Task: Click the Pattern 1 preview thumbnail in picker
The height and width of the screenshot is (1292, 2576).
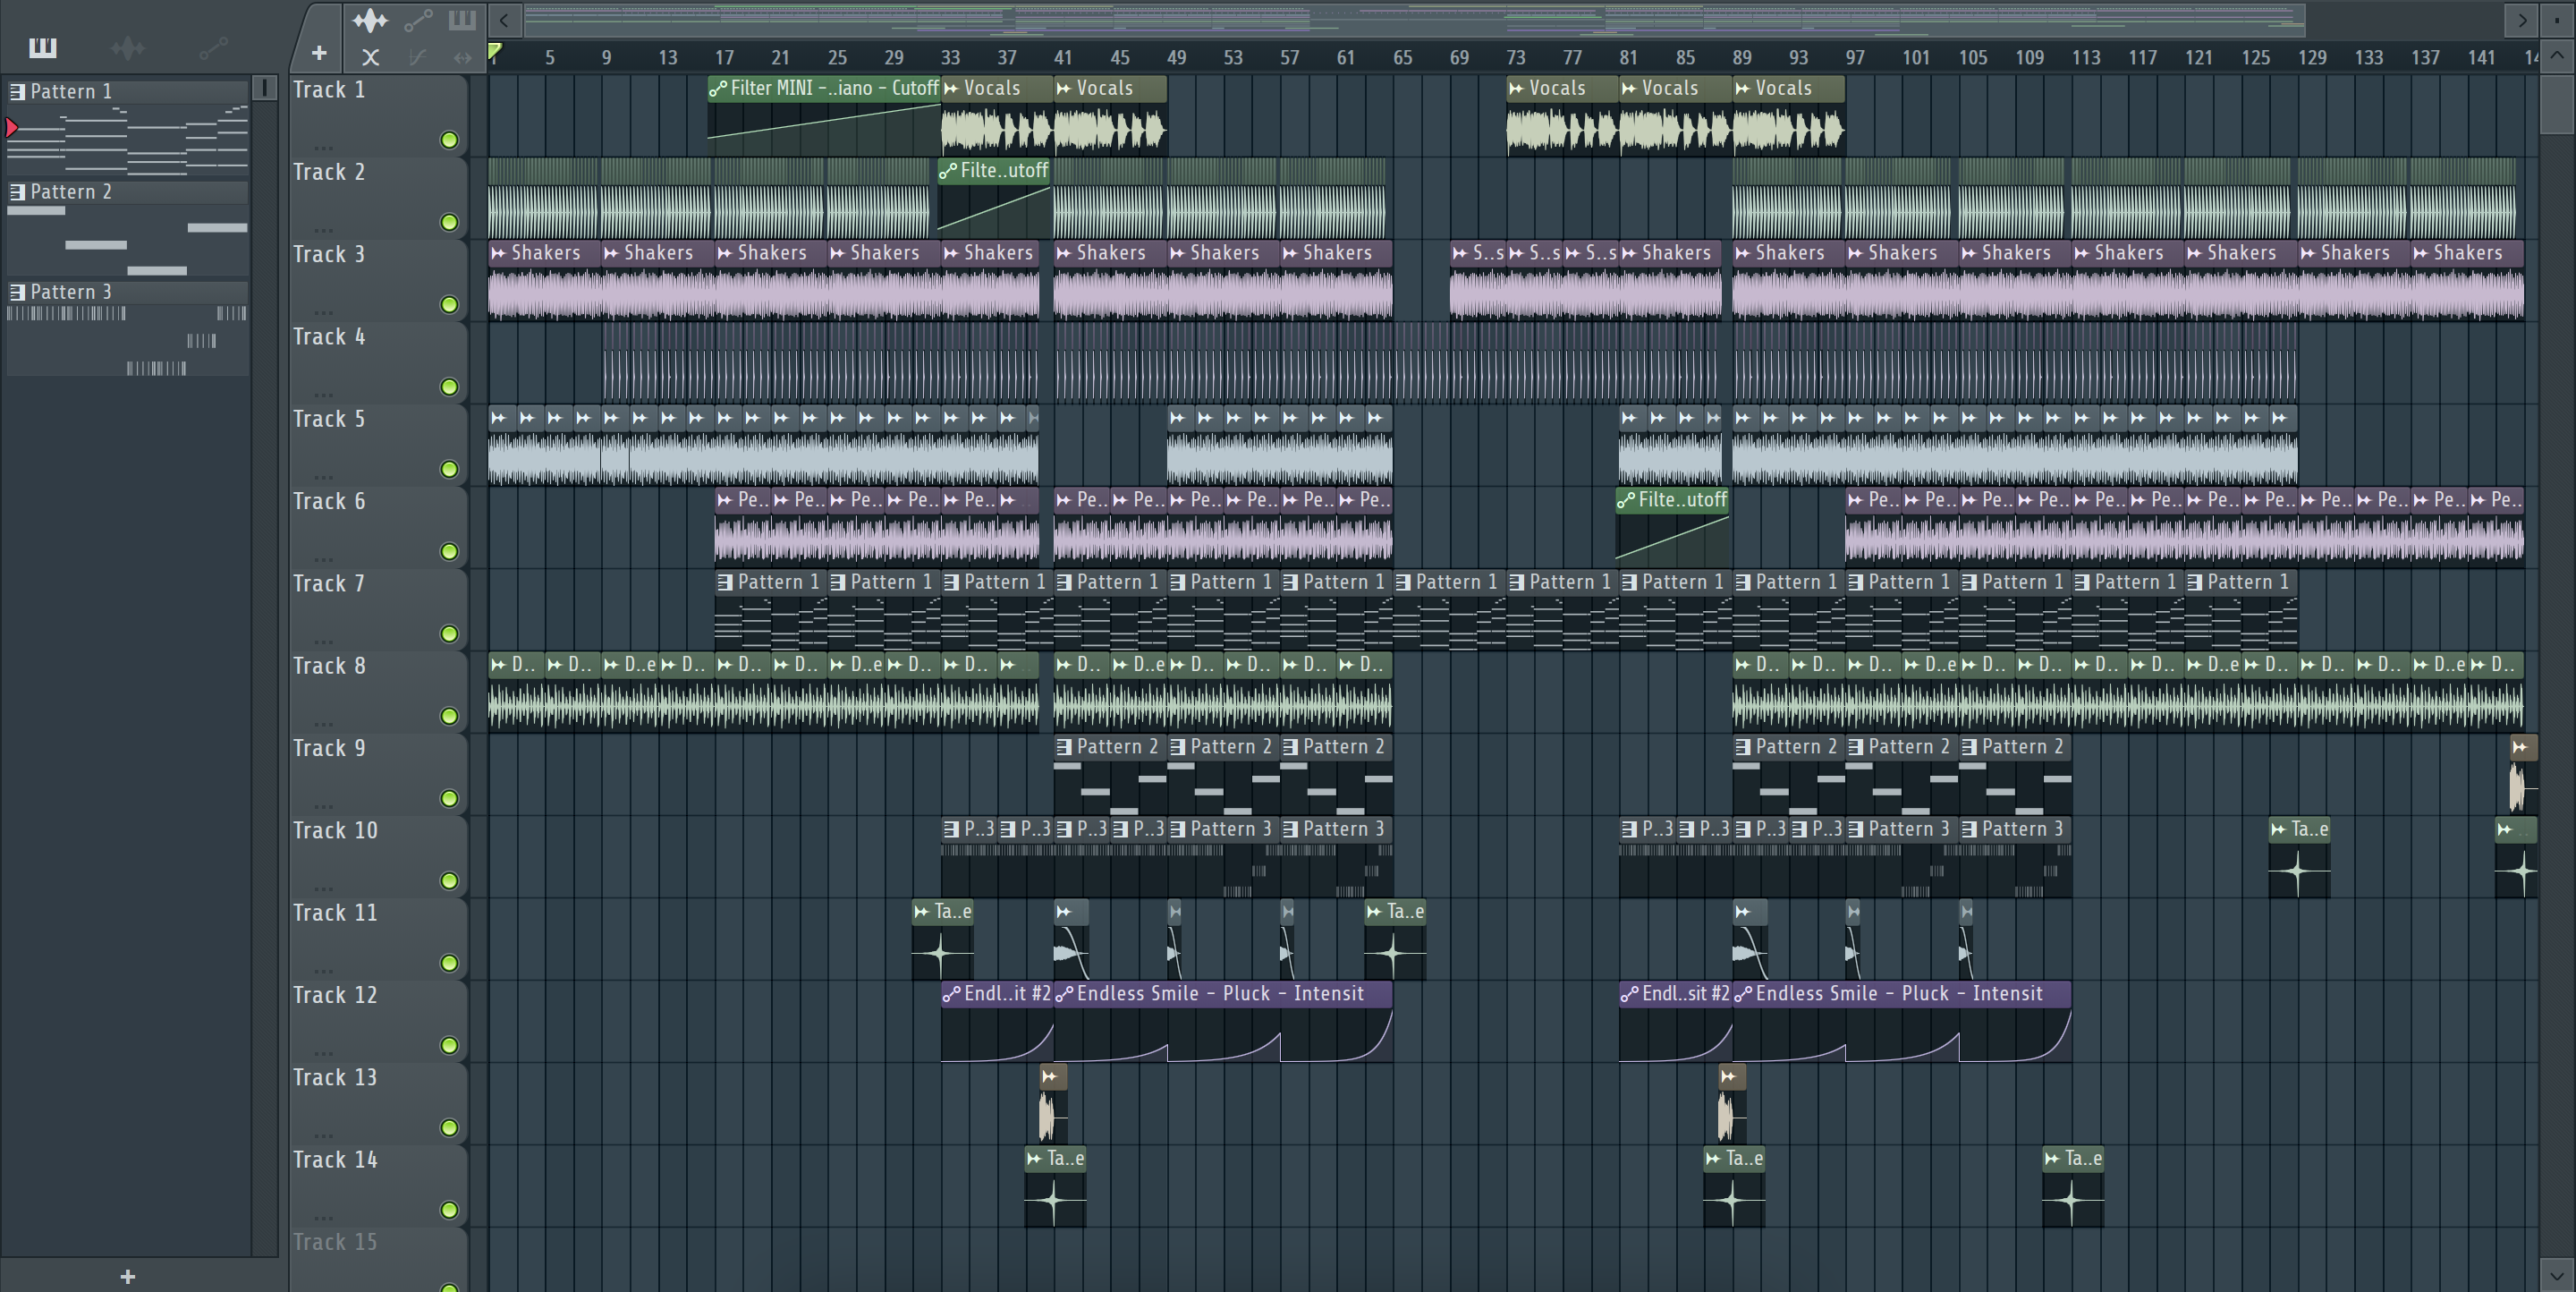Action: pos(128,140)
